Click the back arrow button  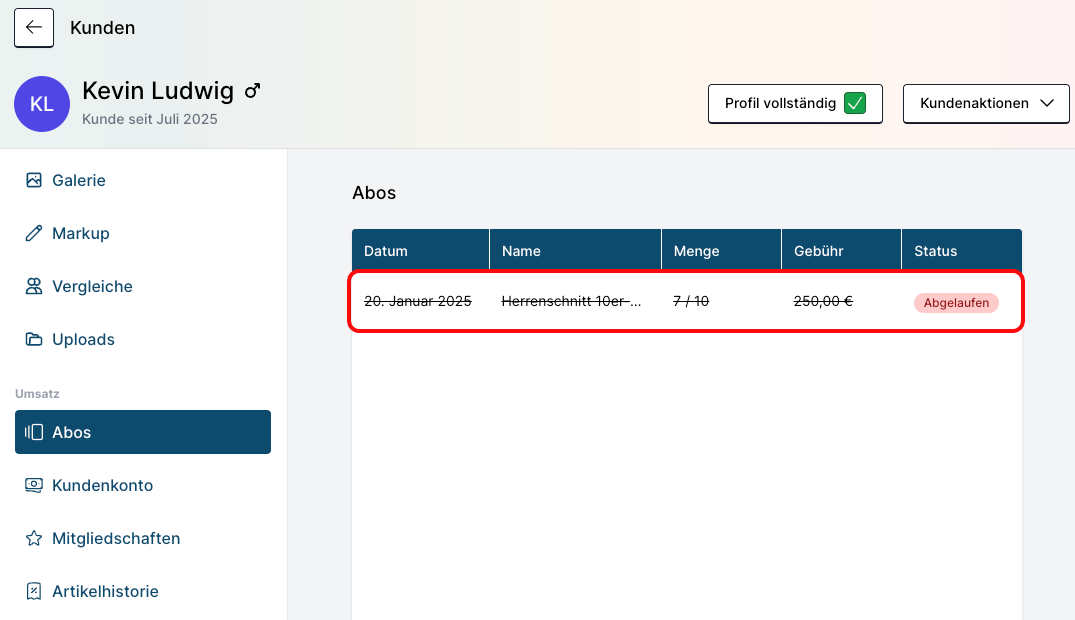[34, 28]
